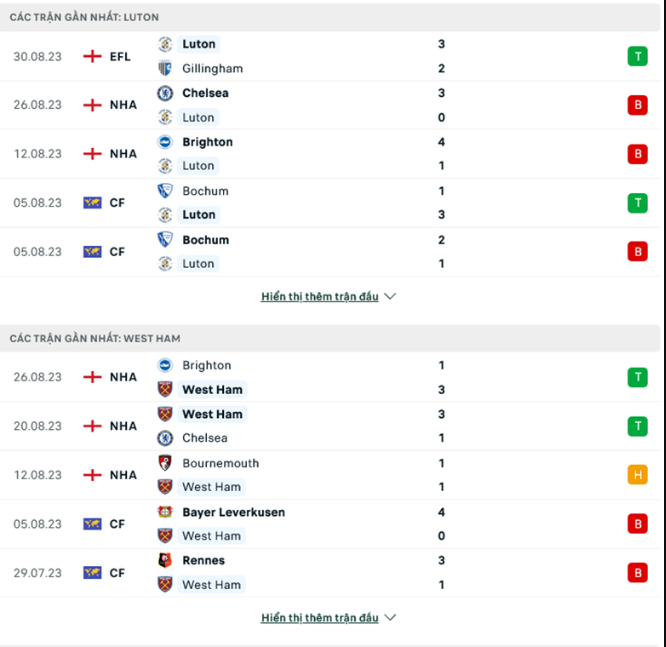Click the green T badge for Luton vs Gillingham

coord(637,56)
